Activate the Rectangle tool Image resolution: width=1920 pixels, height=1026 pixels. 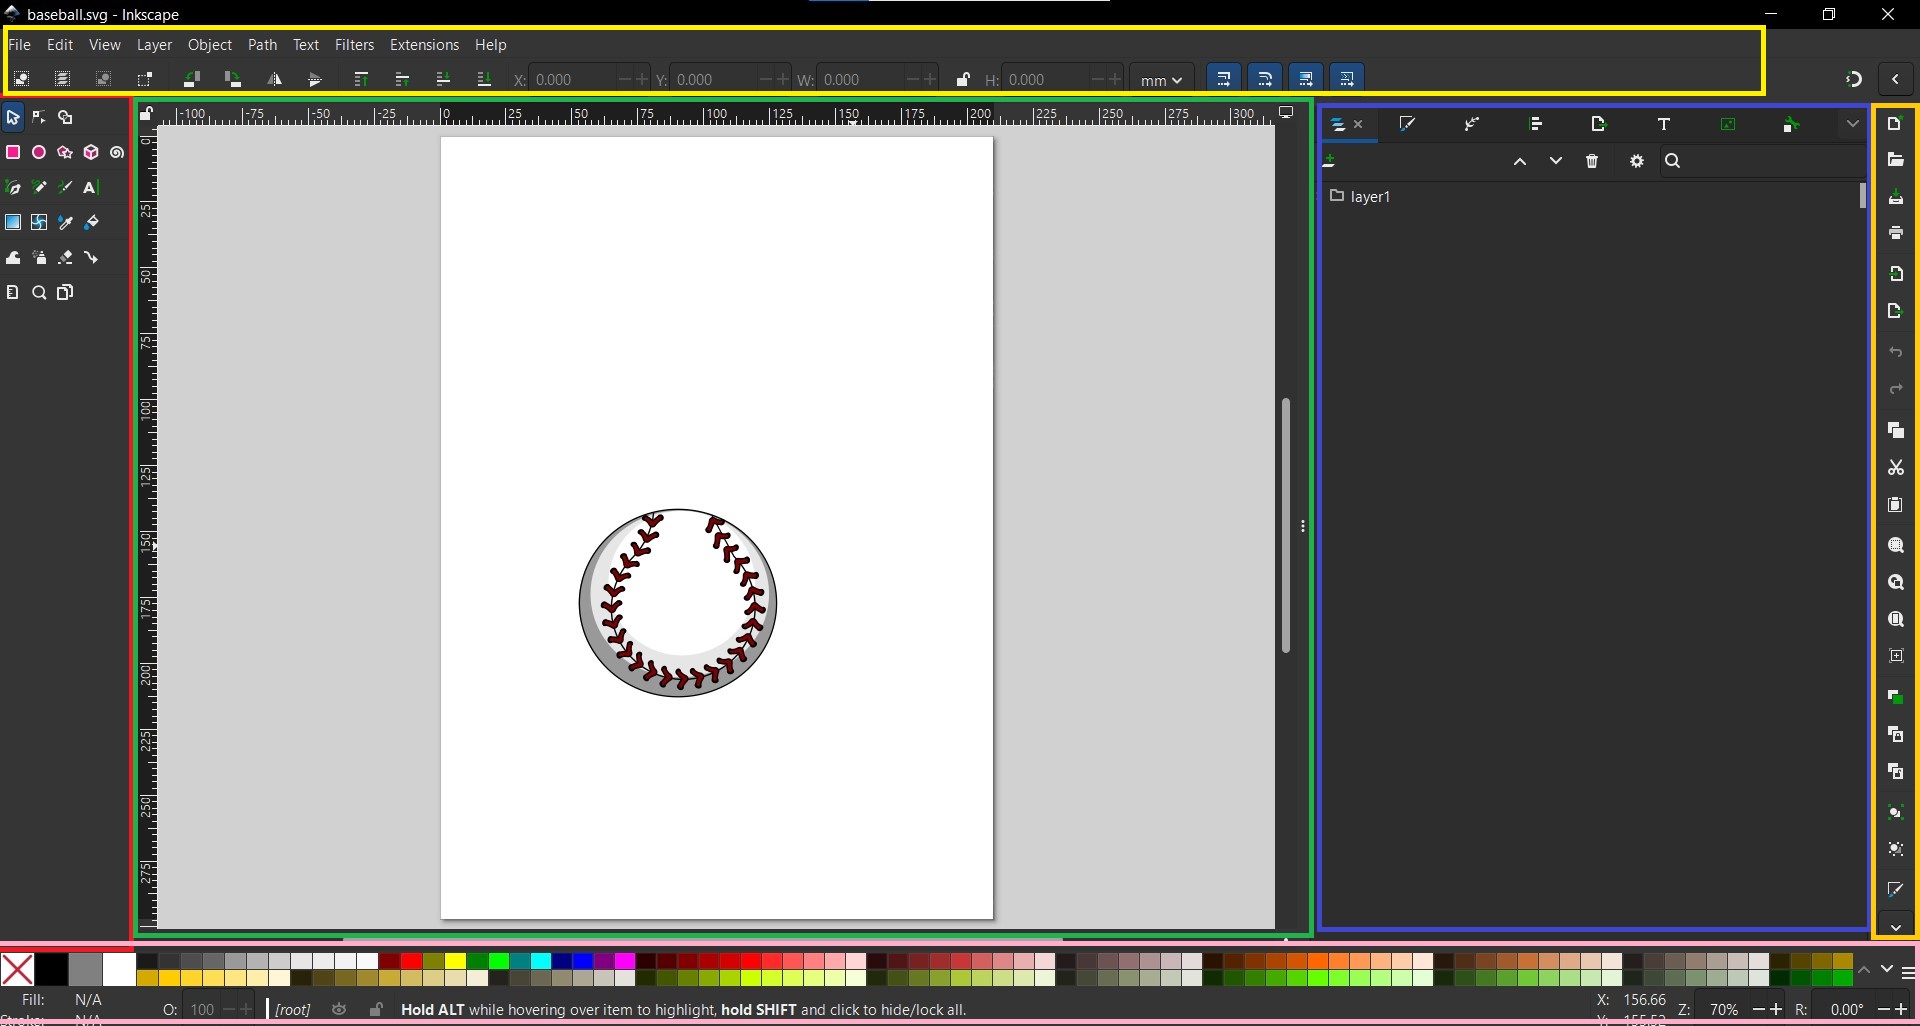tap(13, 152)
